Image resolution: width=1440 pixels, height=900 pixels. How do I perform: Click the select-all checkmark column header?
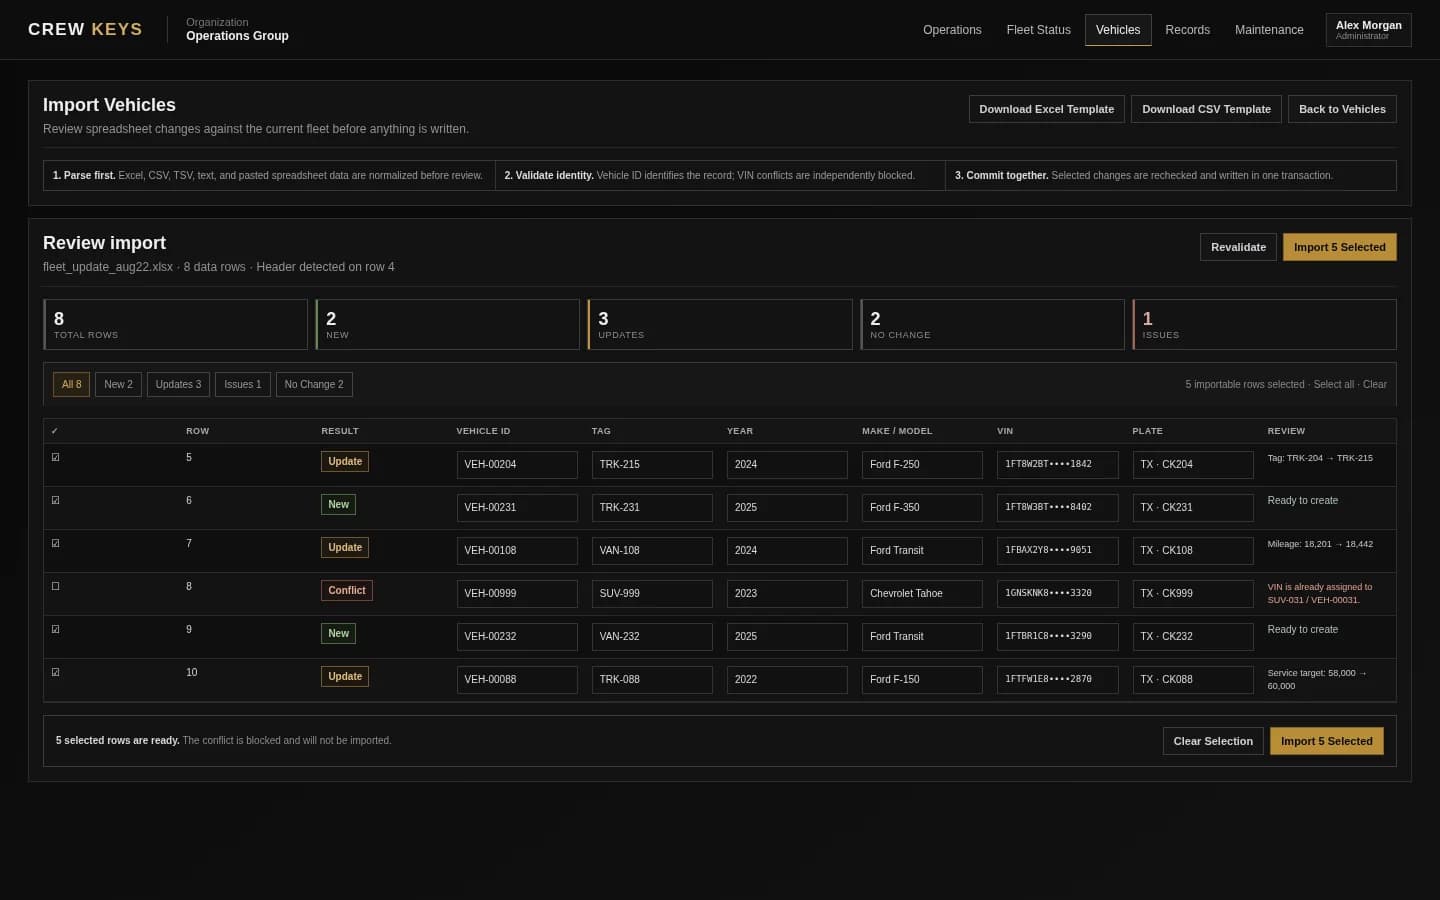pyautogui.click(x=55, y=431)
